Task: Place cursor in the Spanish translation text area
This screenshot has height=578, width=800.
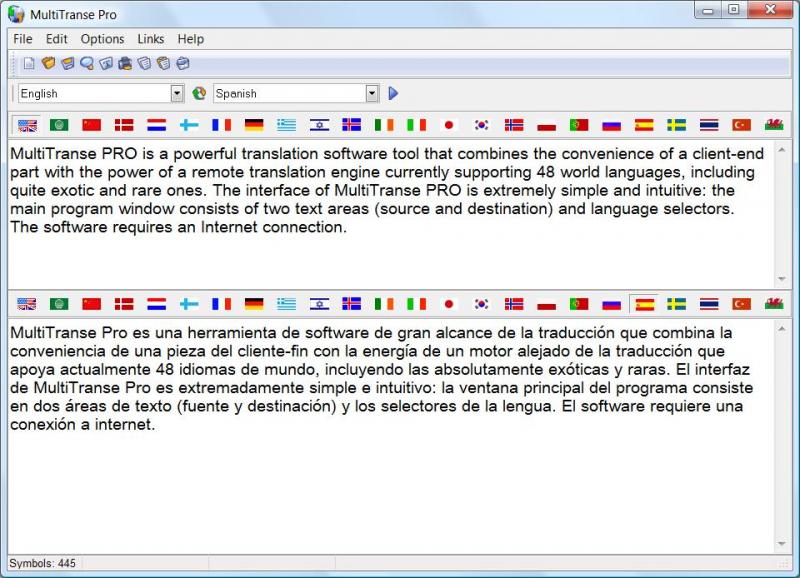Action: (x=391, y=437)
